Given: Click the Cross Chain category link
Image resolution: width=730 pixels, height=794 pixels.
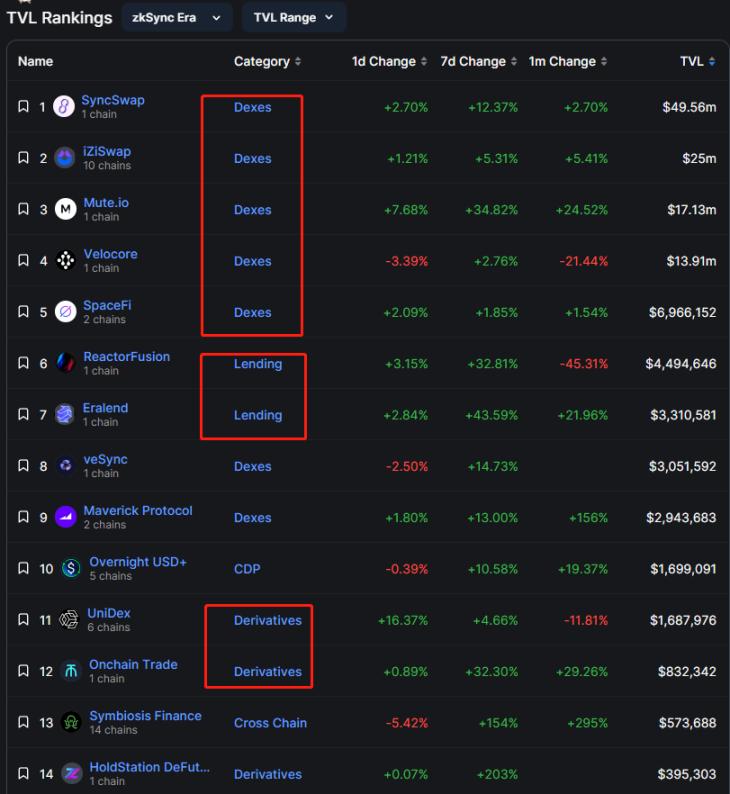Looking at the screenshot, I should coord(270,723).
